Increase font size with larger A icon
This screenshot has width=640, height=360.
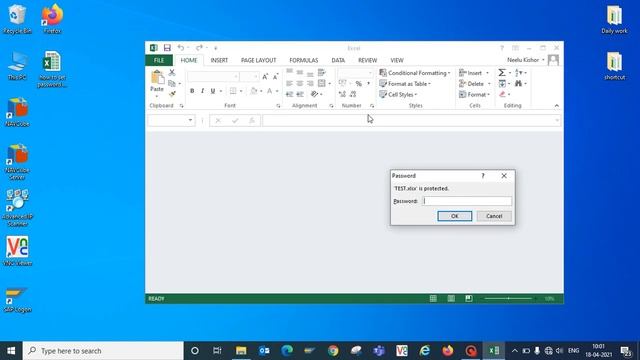(x=265, y=76)
